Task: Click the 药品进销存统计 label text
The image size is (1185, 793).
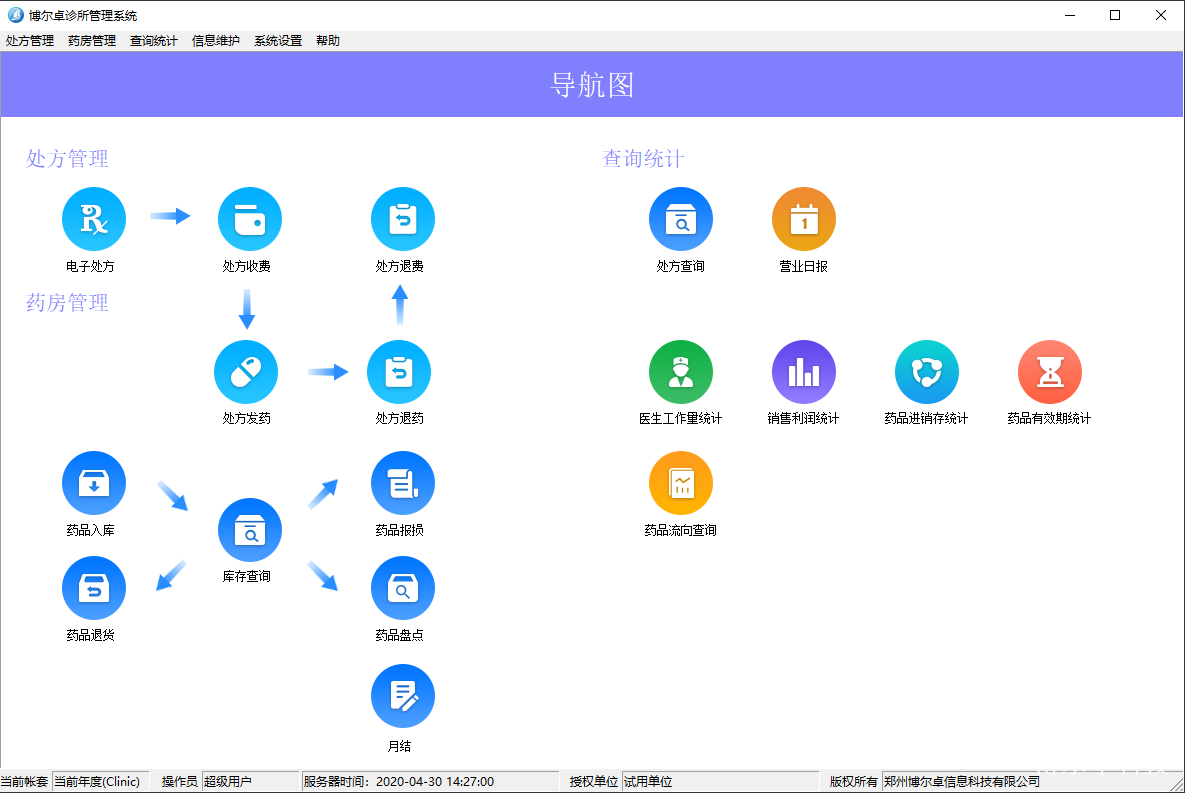Action: pos(926,419)
